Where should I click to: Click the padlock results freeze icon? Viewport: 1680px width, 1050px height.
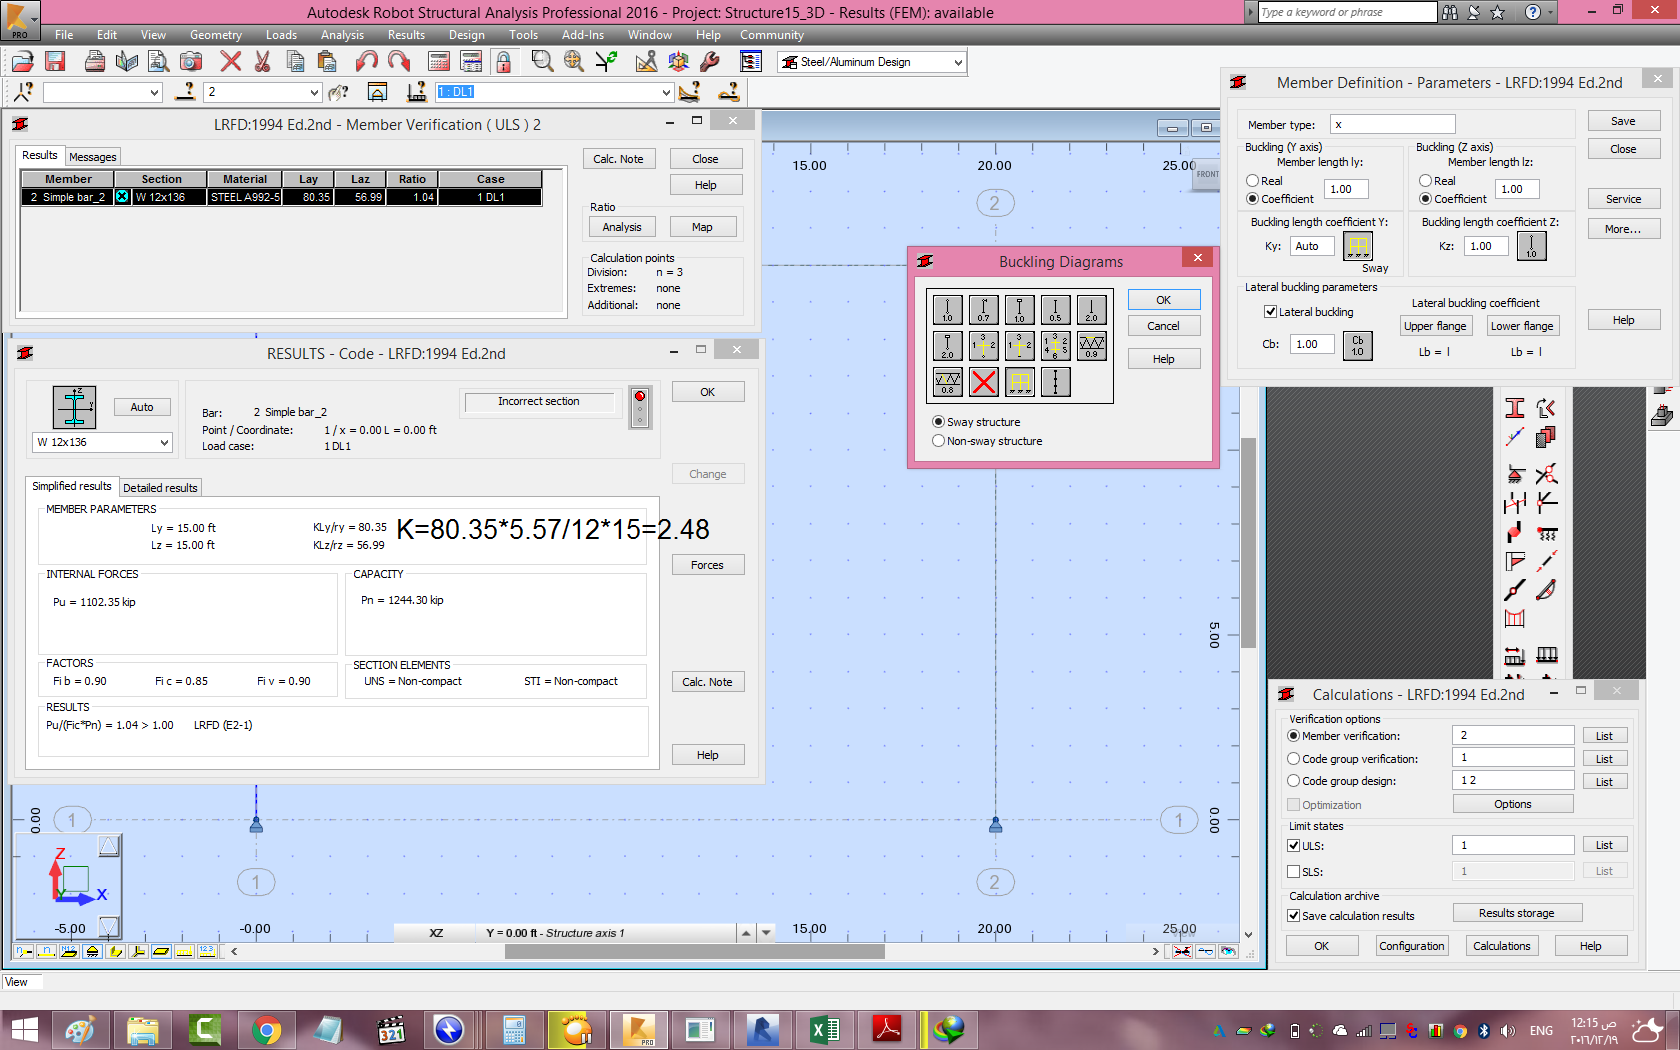tap(503, 62)
